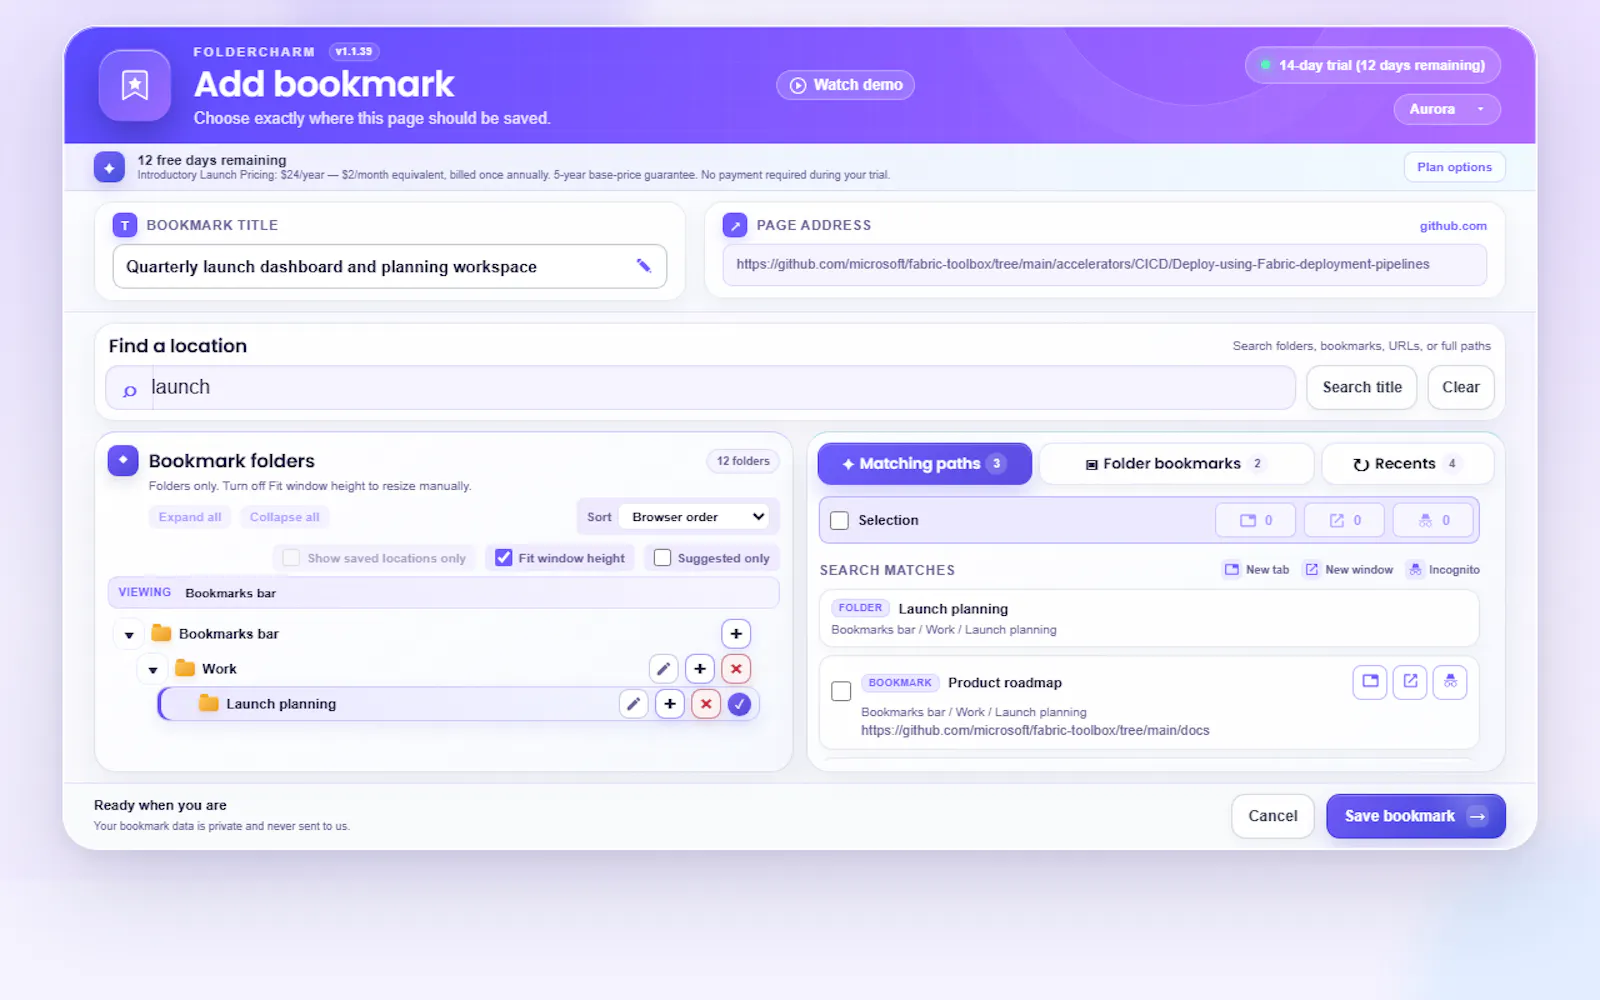
Task: Select the Launch planning folder search match
Action: [x=1148, y=618]
